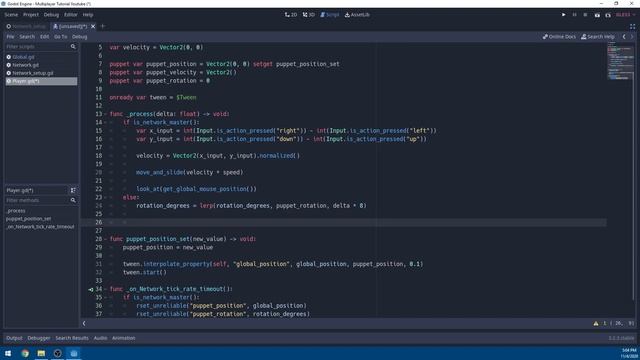
Task: Go to previous edited document arrow
Action: 624,37
